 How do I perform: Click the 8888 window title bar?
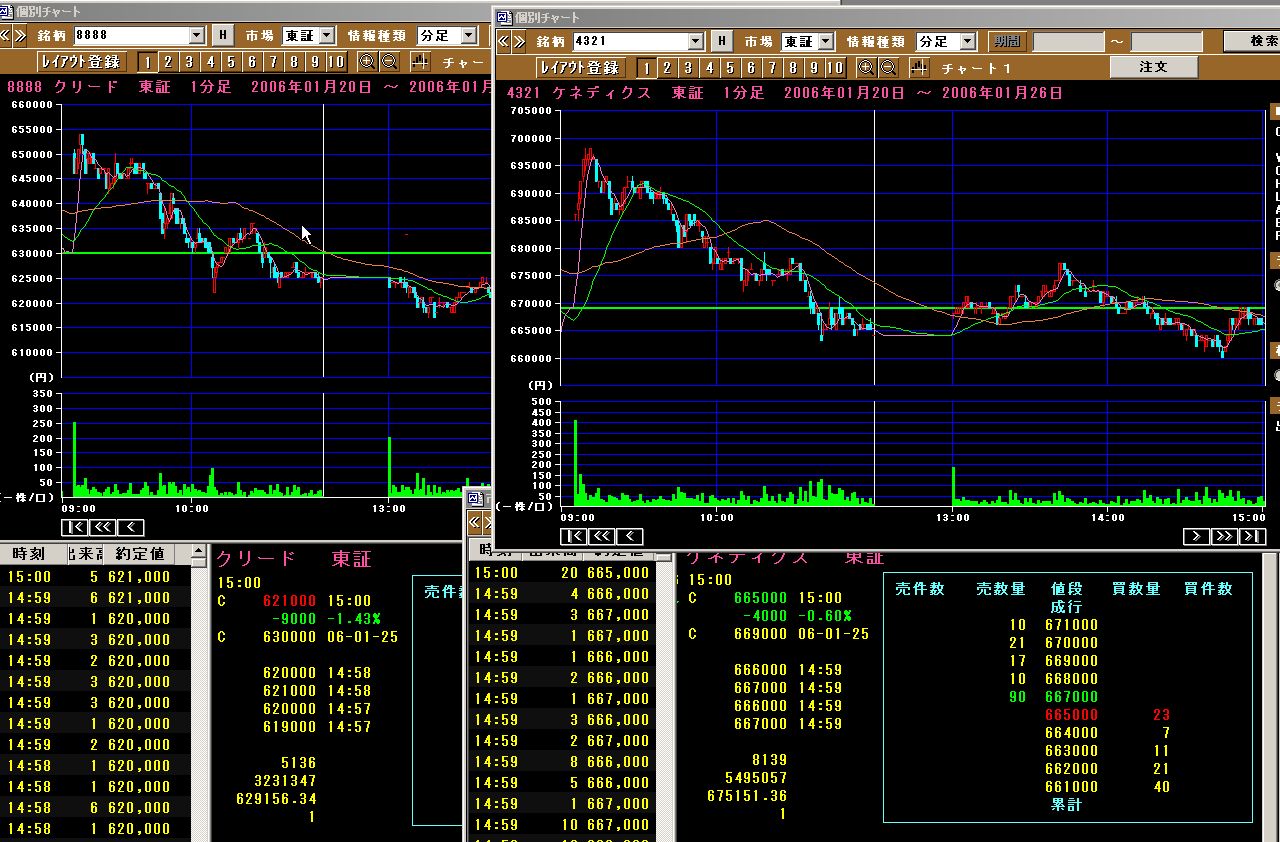pos(245,10)
